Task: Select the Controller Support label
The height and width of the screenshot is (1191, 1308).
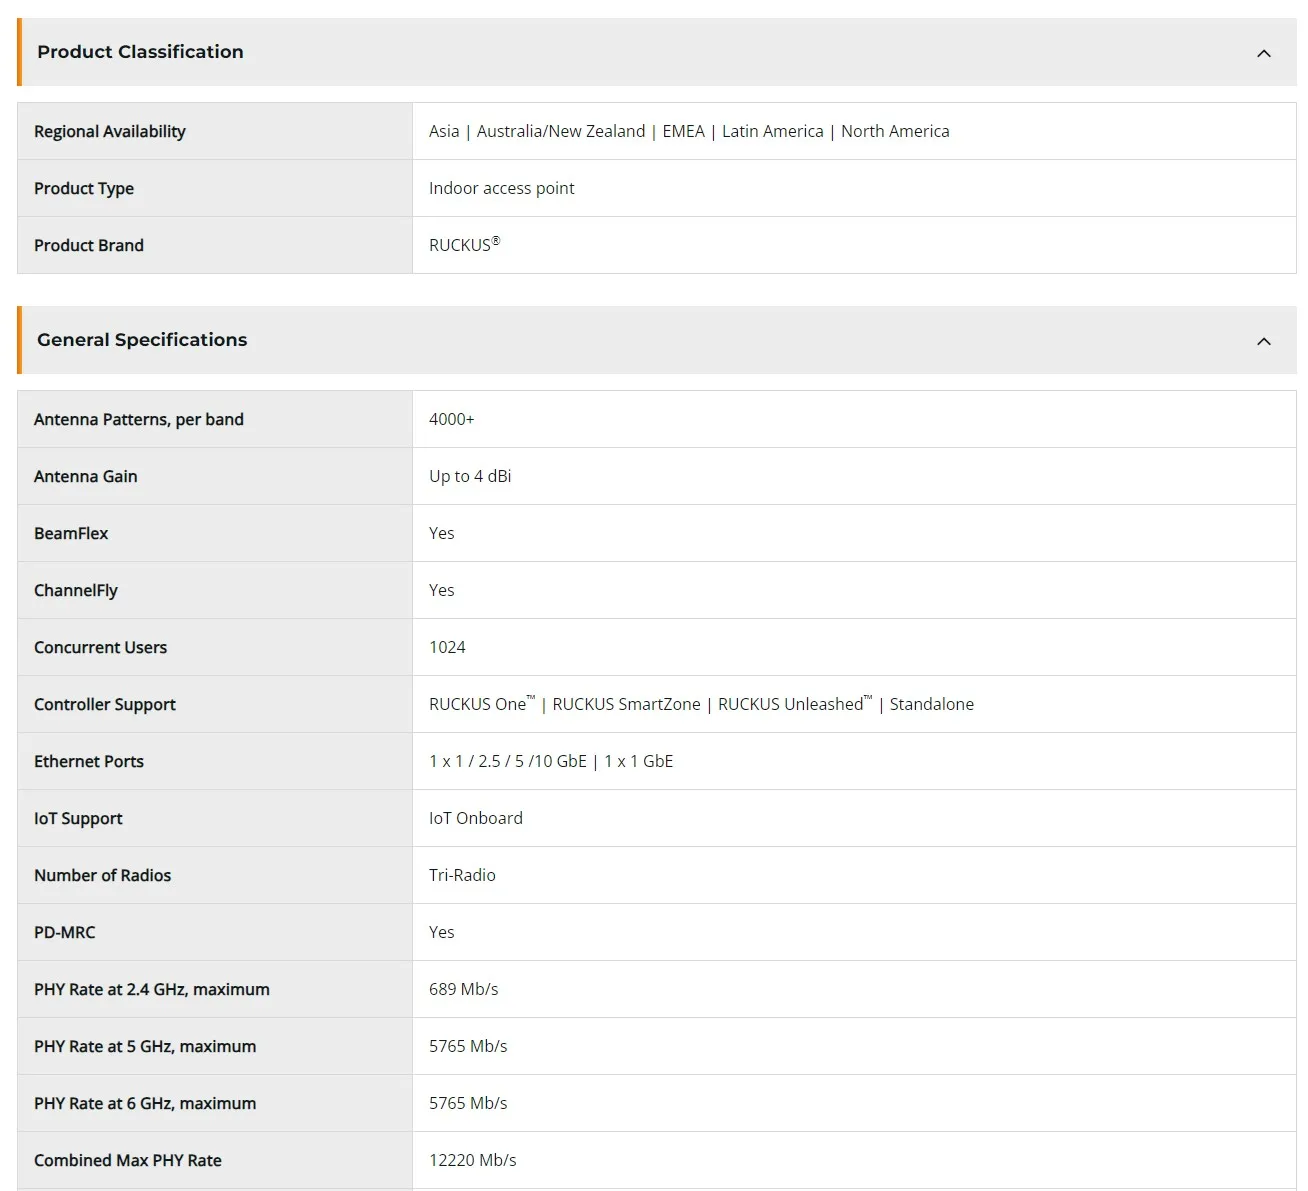Action: click(105, 704)
